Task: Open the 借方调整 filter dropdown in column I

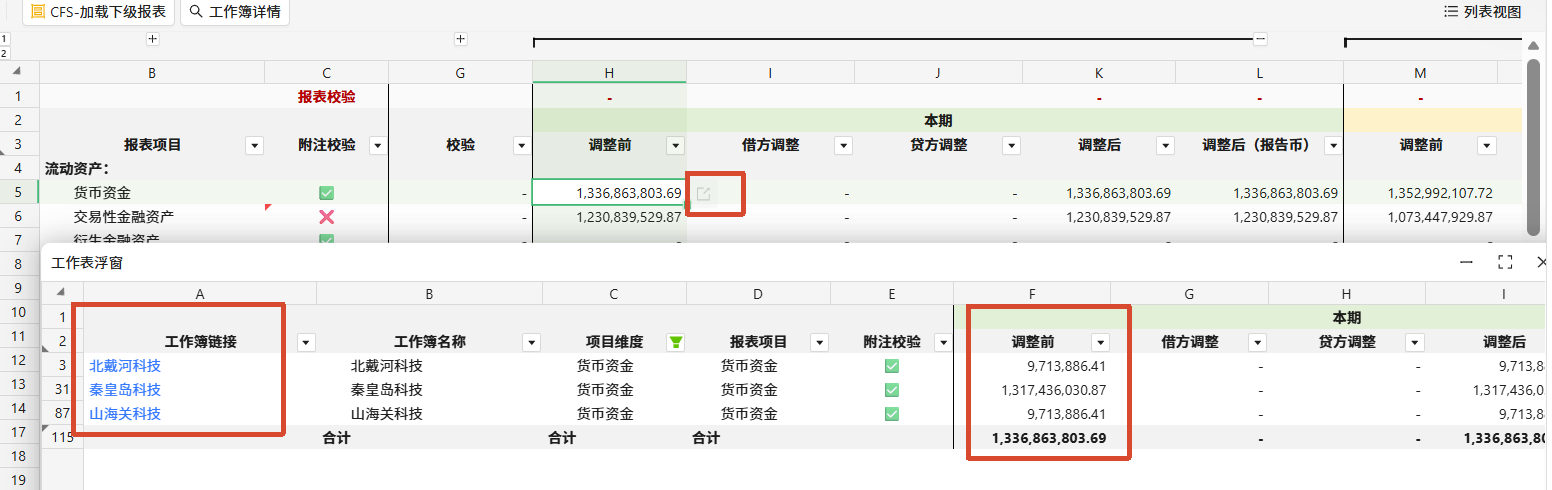Action: click(843, 146)
